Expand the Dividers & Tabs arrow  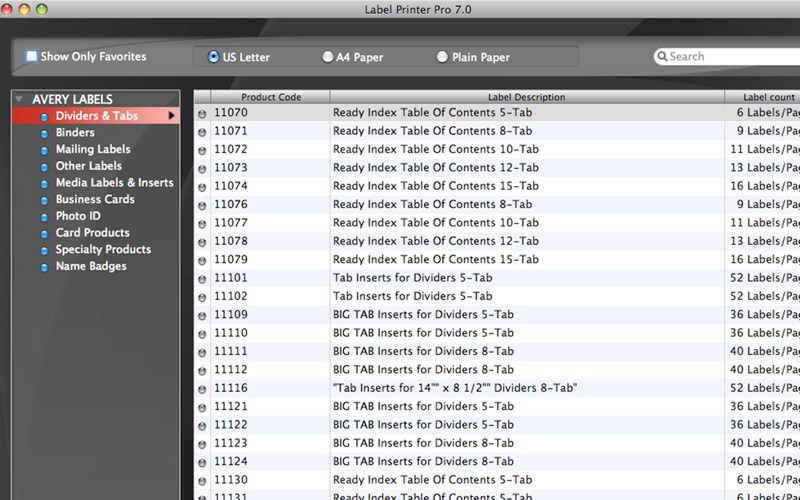171,116
